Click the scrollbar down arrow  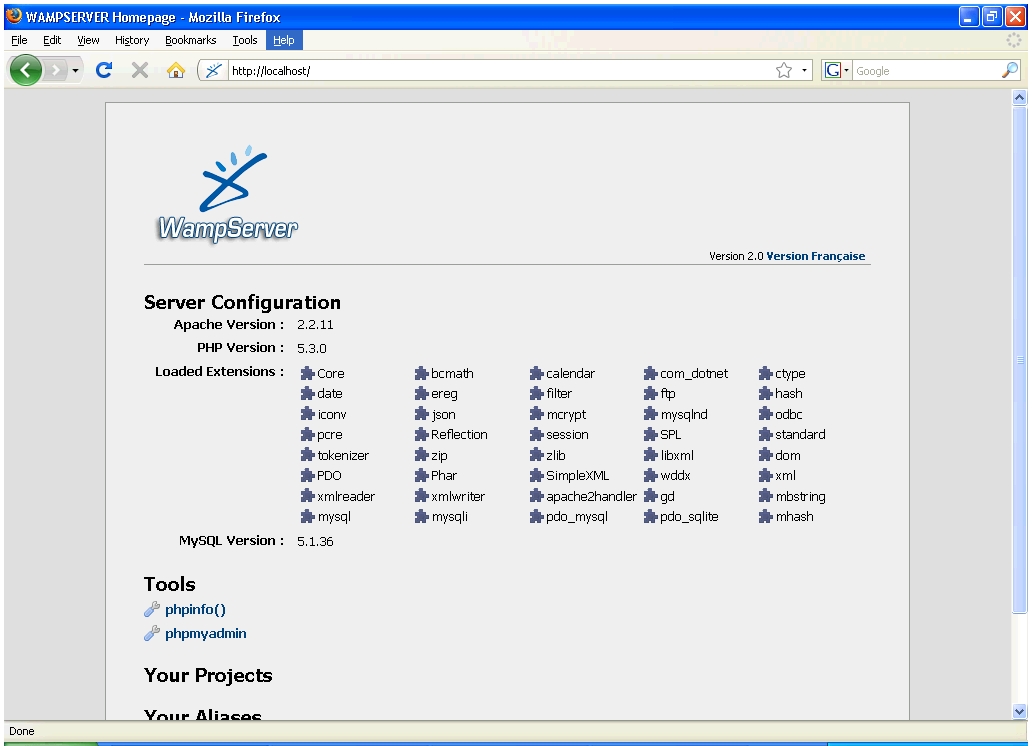[x=1019, y=711]
